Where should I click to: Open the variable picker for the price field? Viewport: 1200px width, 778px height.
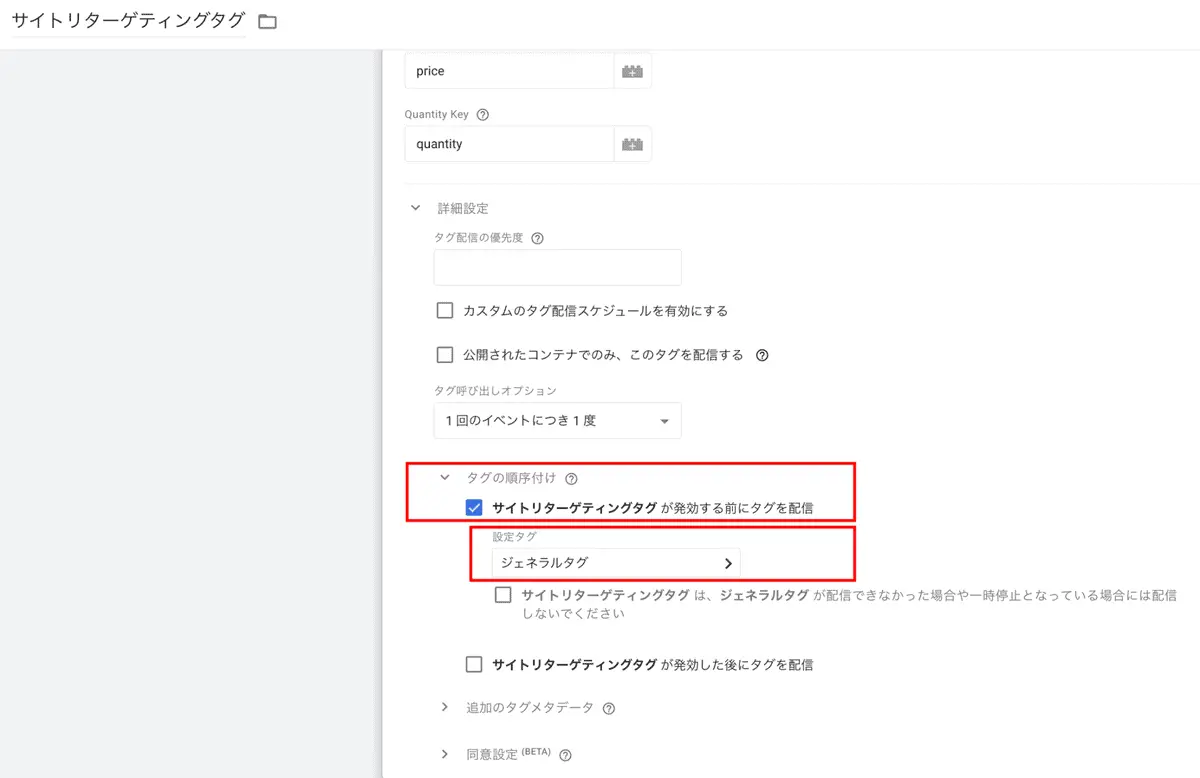click(x=632, y=70)
